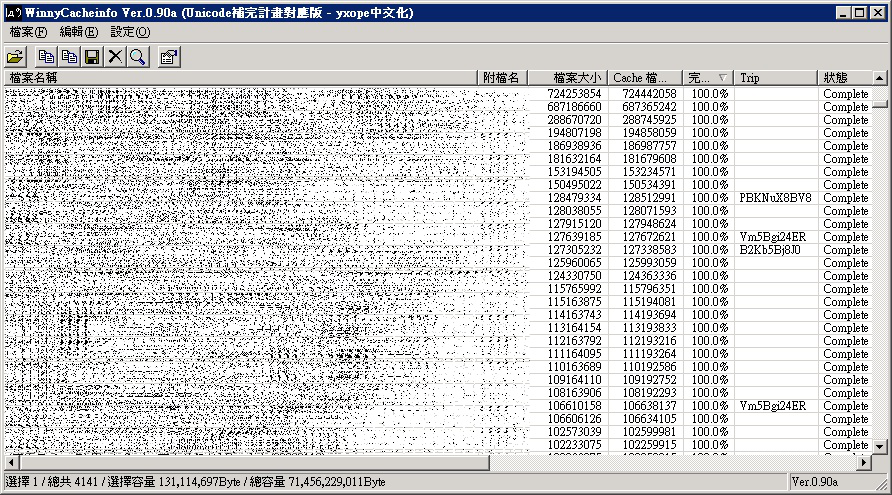Click the file size 125960065

click(x=574, y=263)
